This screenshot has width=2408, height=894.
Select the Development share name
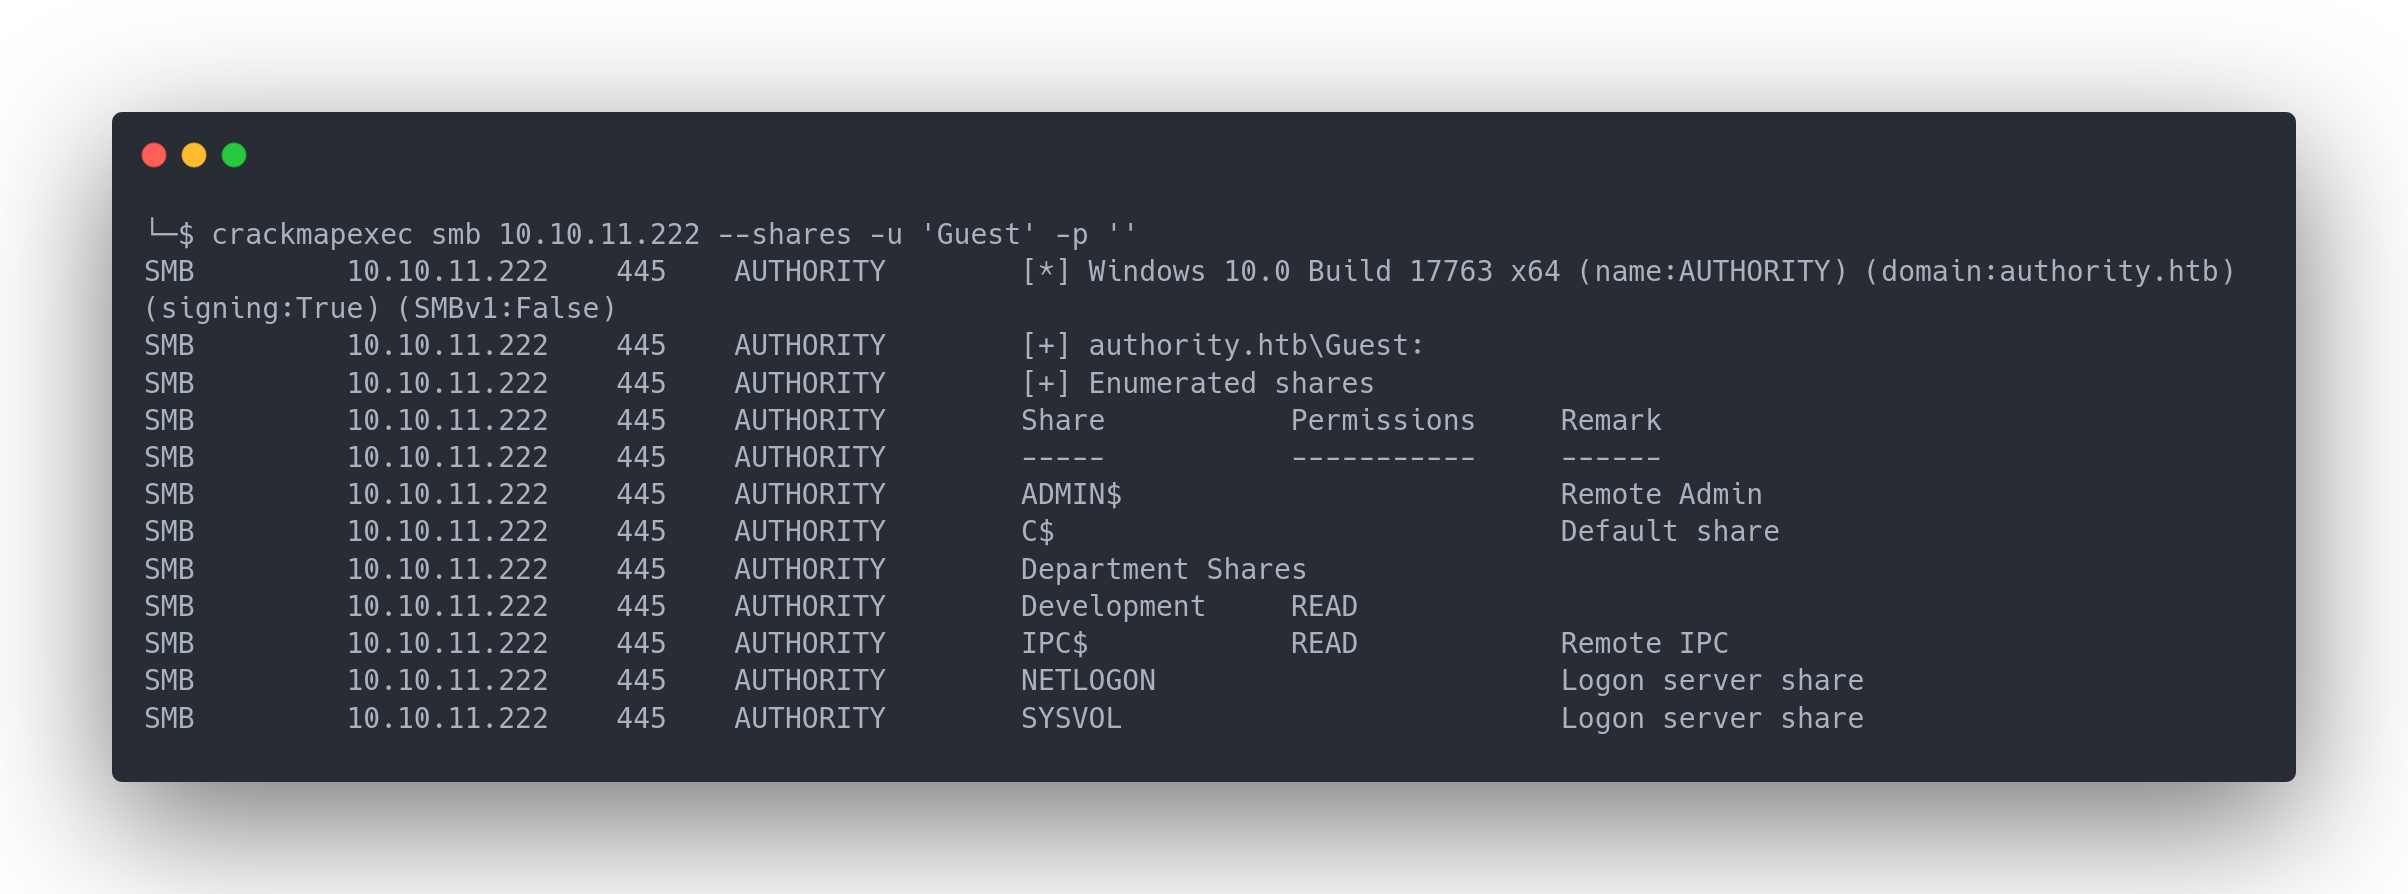tap(1112, 606)
